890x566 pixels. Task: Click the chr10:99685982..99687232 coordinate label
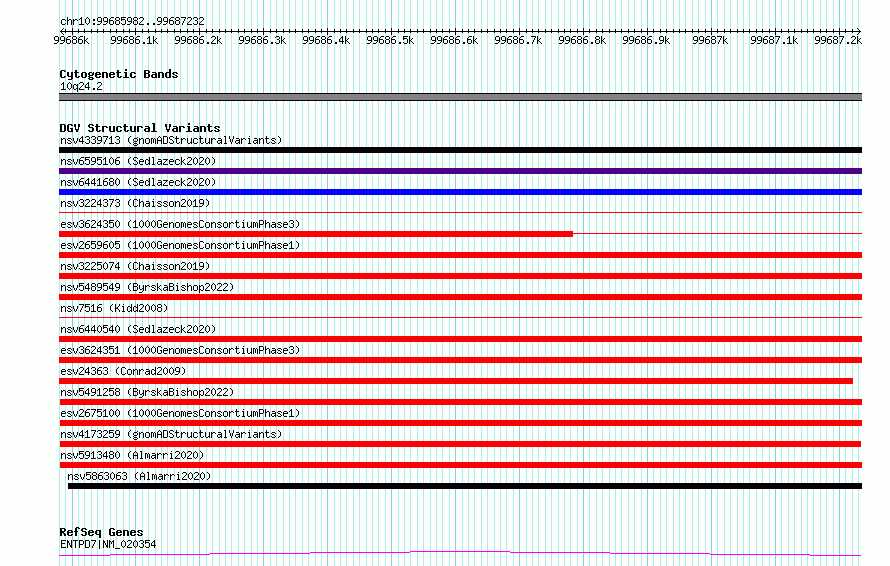click(132, 21)
